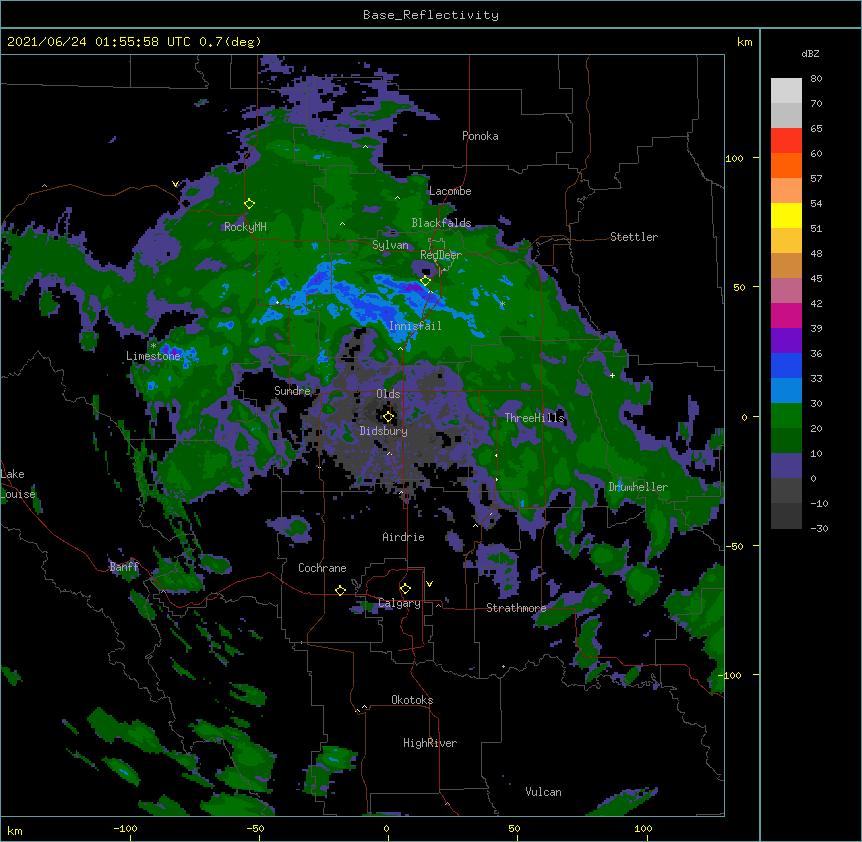Screen dimensions: 862x842
Task: Click the Innisfail city label
Action: (x=415, y=326)
